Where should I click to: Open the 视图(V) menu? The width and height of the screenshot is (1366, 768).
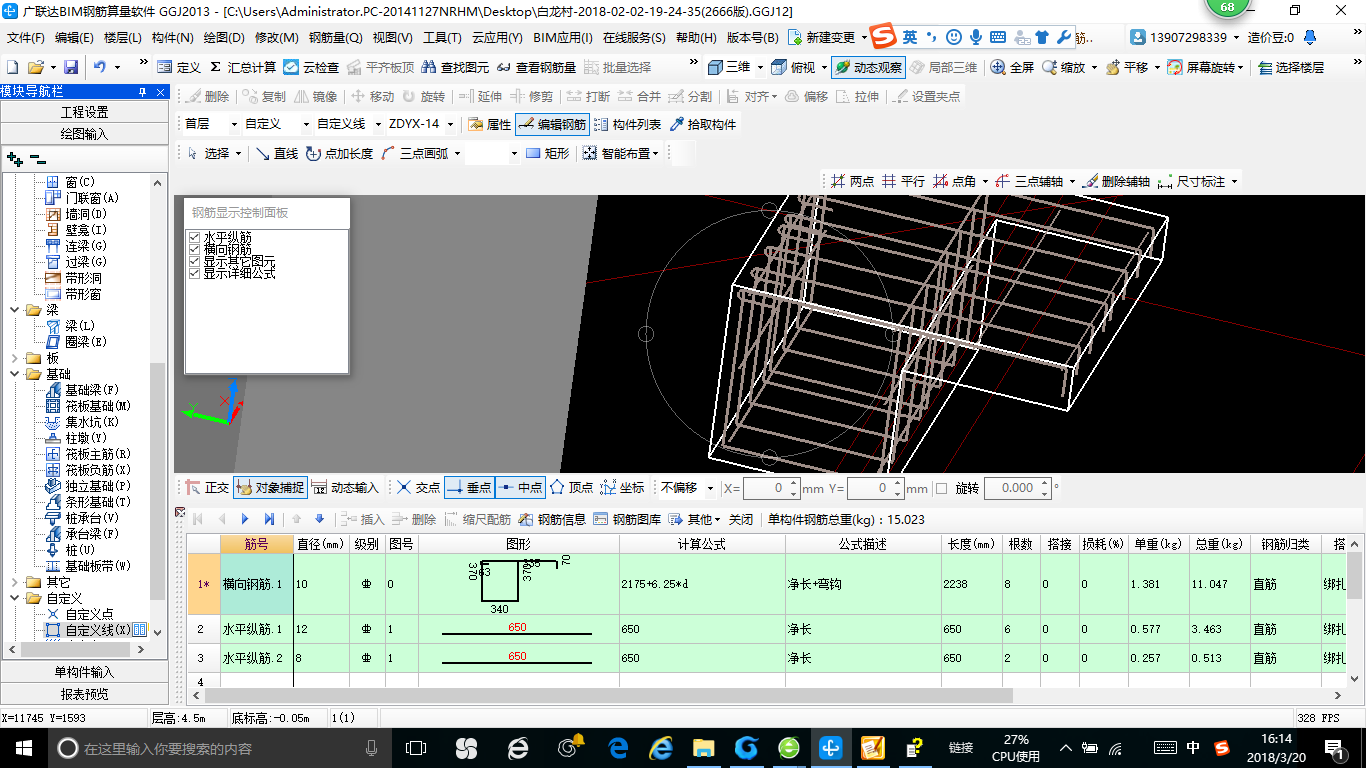392,38
